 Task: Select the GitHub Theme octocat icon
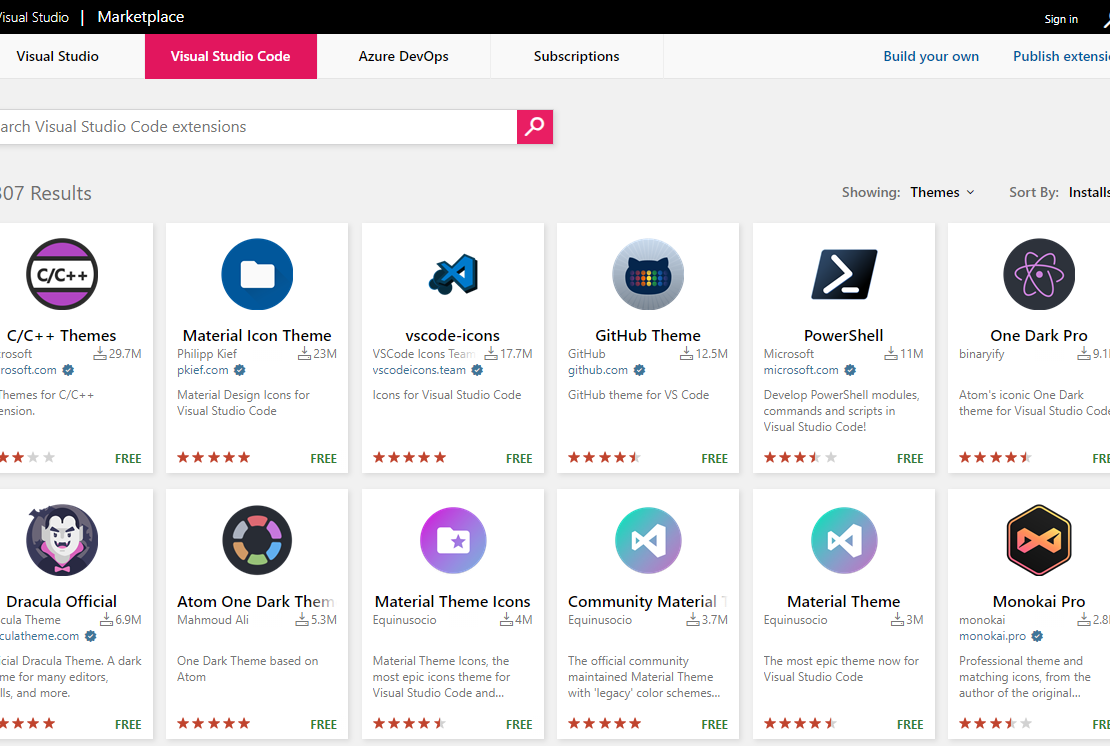click(648, 275)
